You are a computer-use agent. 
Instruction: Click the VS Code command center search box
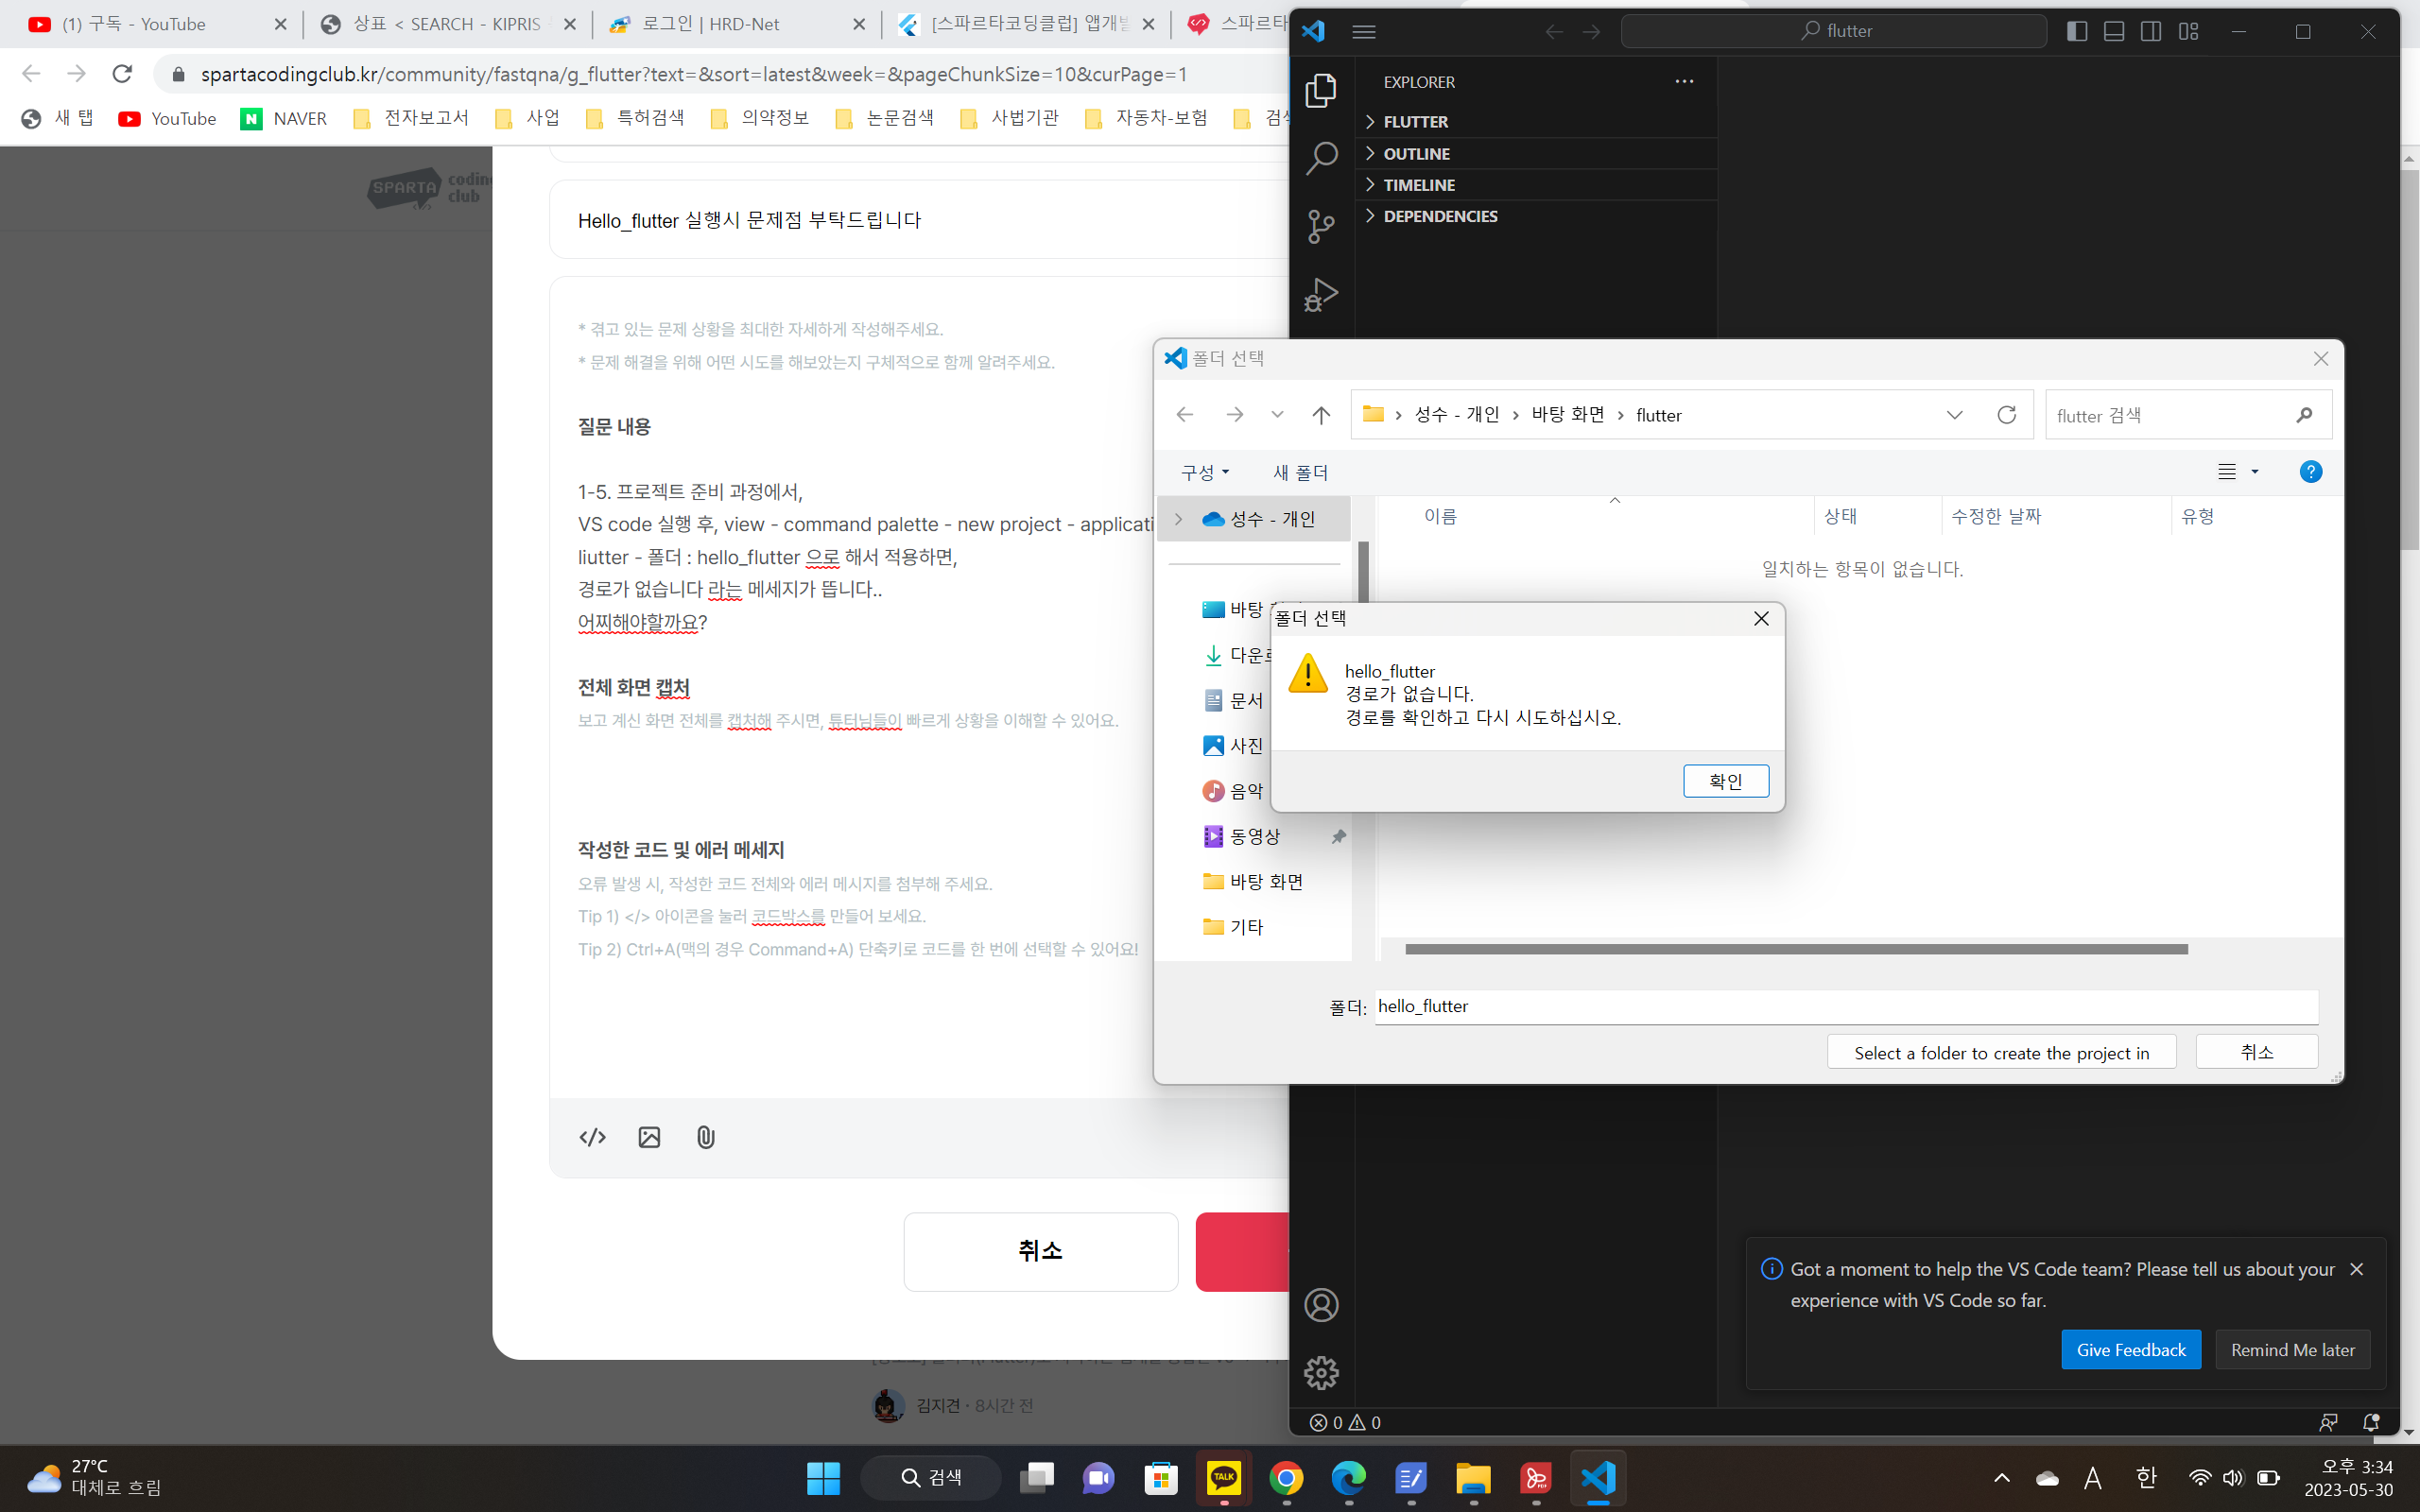tap(1833, 31)
